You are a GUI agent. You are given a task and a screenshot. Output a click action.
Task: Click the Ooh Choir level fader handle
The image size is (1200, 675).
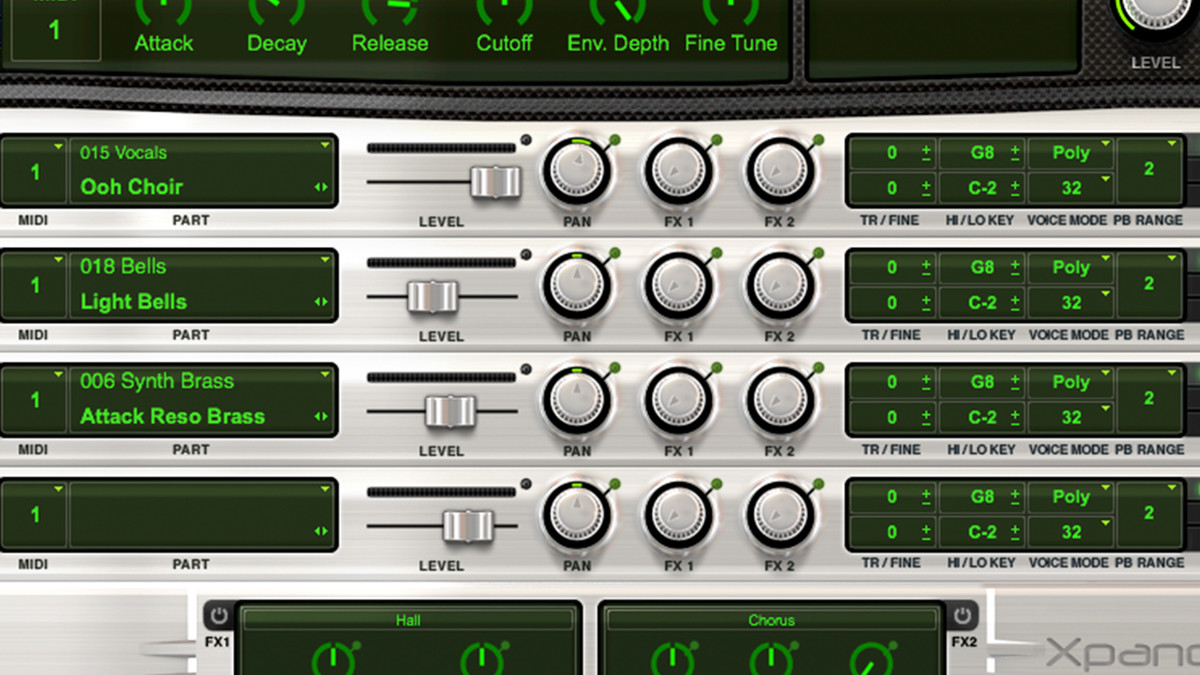click(496, 181)
